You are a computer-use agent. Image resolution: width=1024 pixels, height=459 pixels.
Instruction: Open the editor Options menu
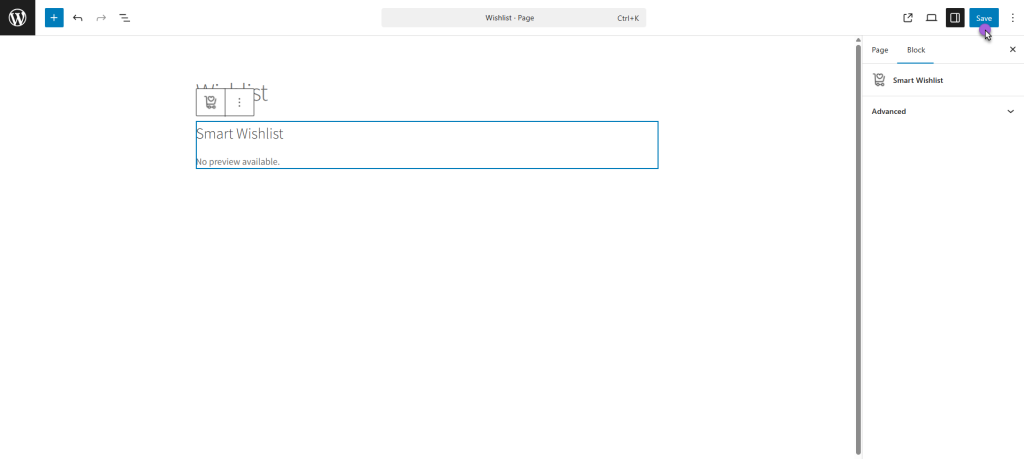click(x=1012, y=18)
